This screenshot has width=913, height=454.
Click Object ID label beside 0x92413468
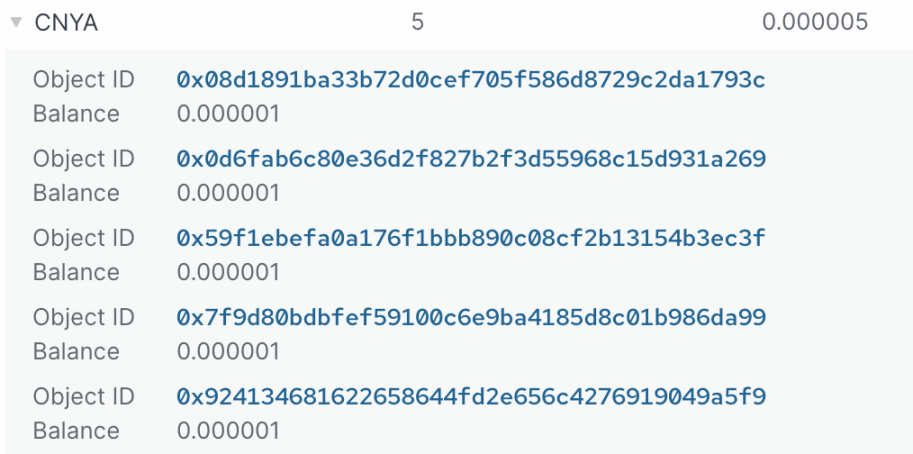[83, 396]
